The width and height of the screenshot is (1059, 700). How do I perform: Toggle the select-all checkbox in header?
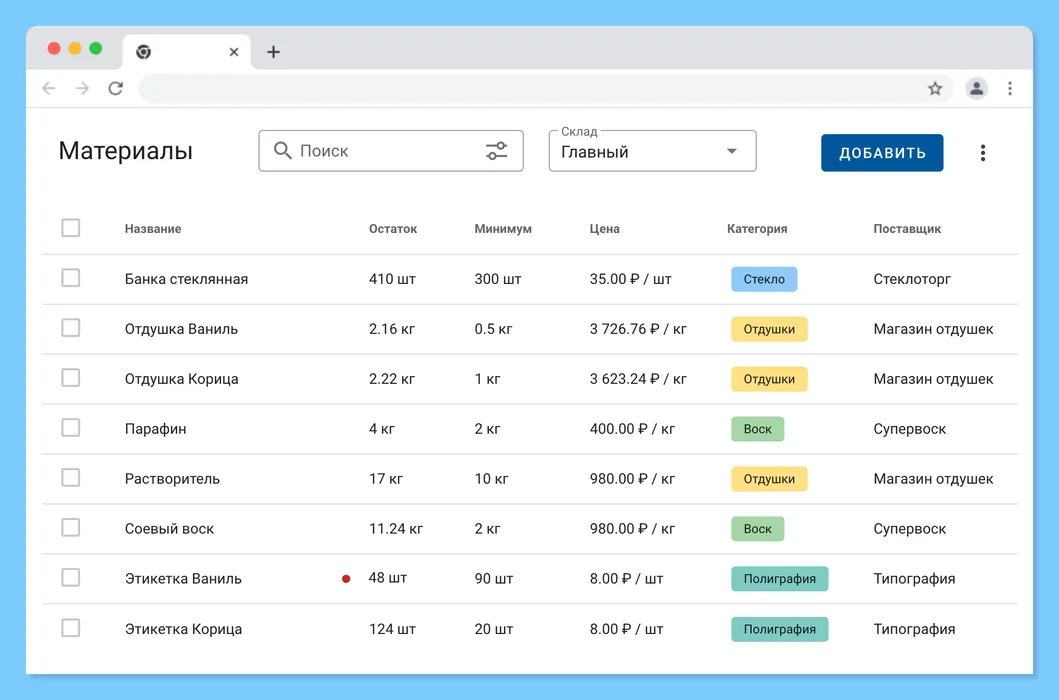pos(71,228)
